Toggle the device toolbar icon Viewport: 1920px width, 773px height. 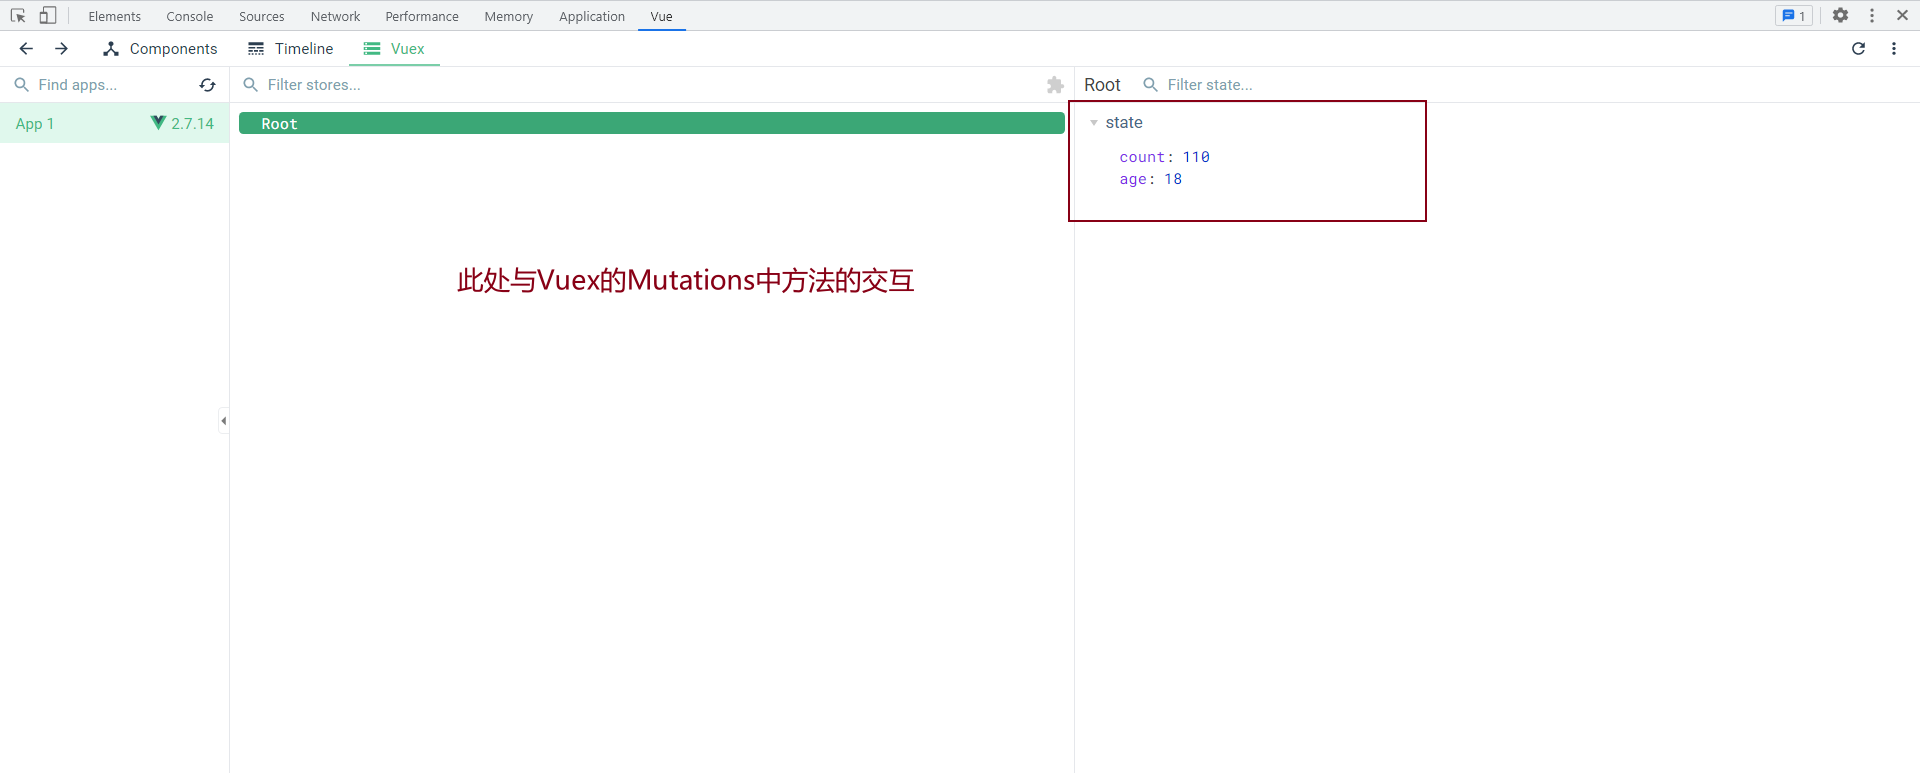[47, 16]
